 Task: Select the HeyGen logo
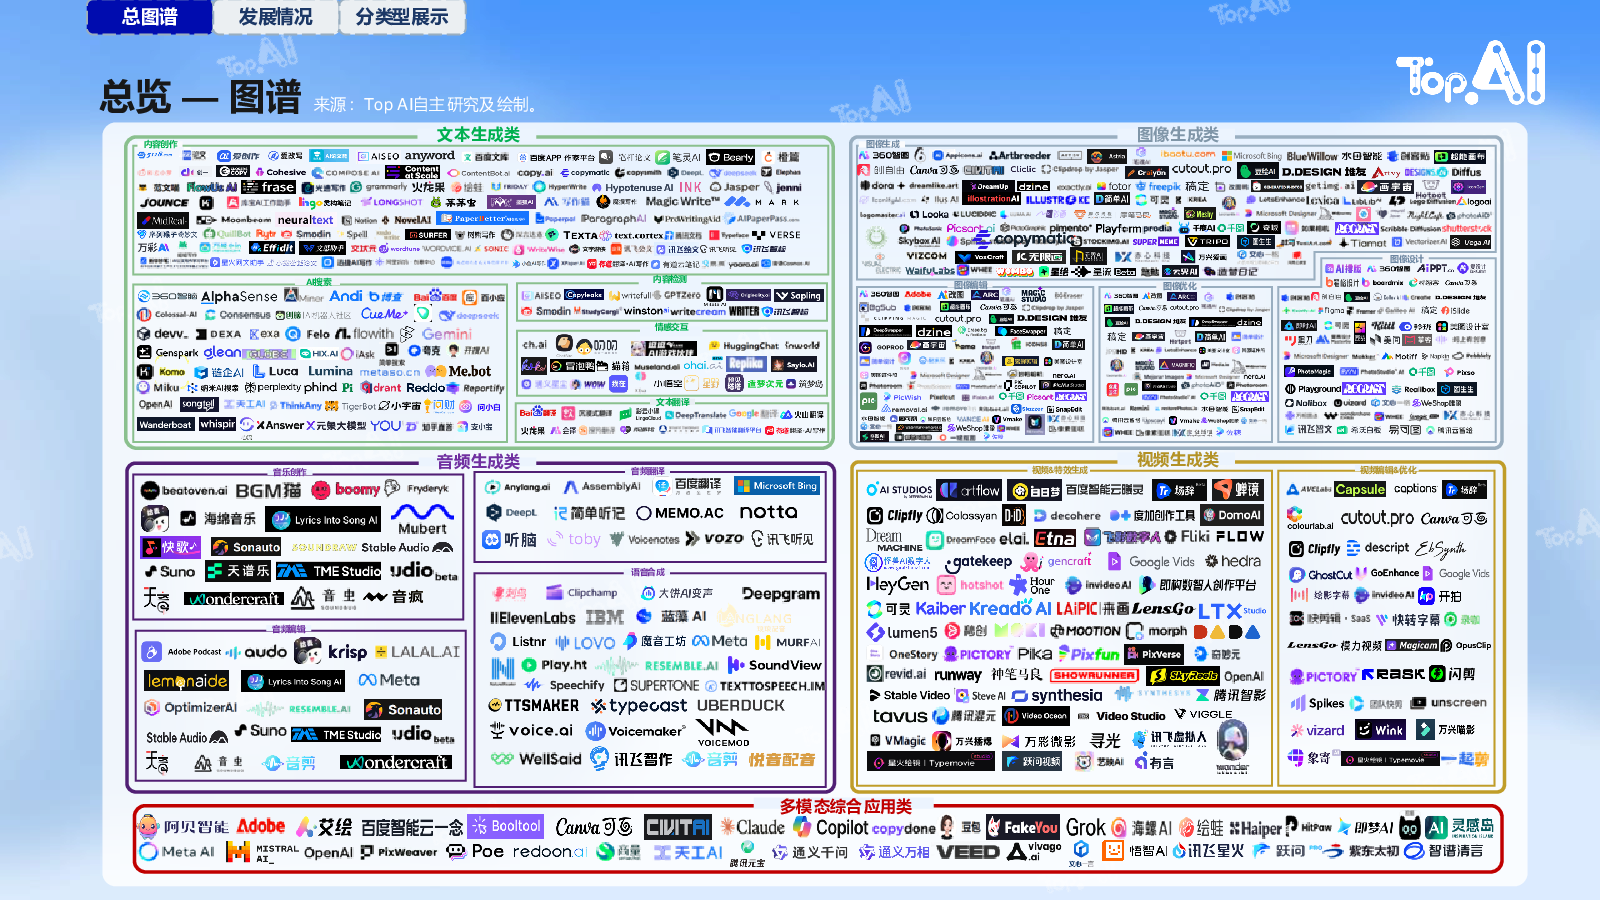point(897,584)
